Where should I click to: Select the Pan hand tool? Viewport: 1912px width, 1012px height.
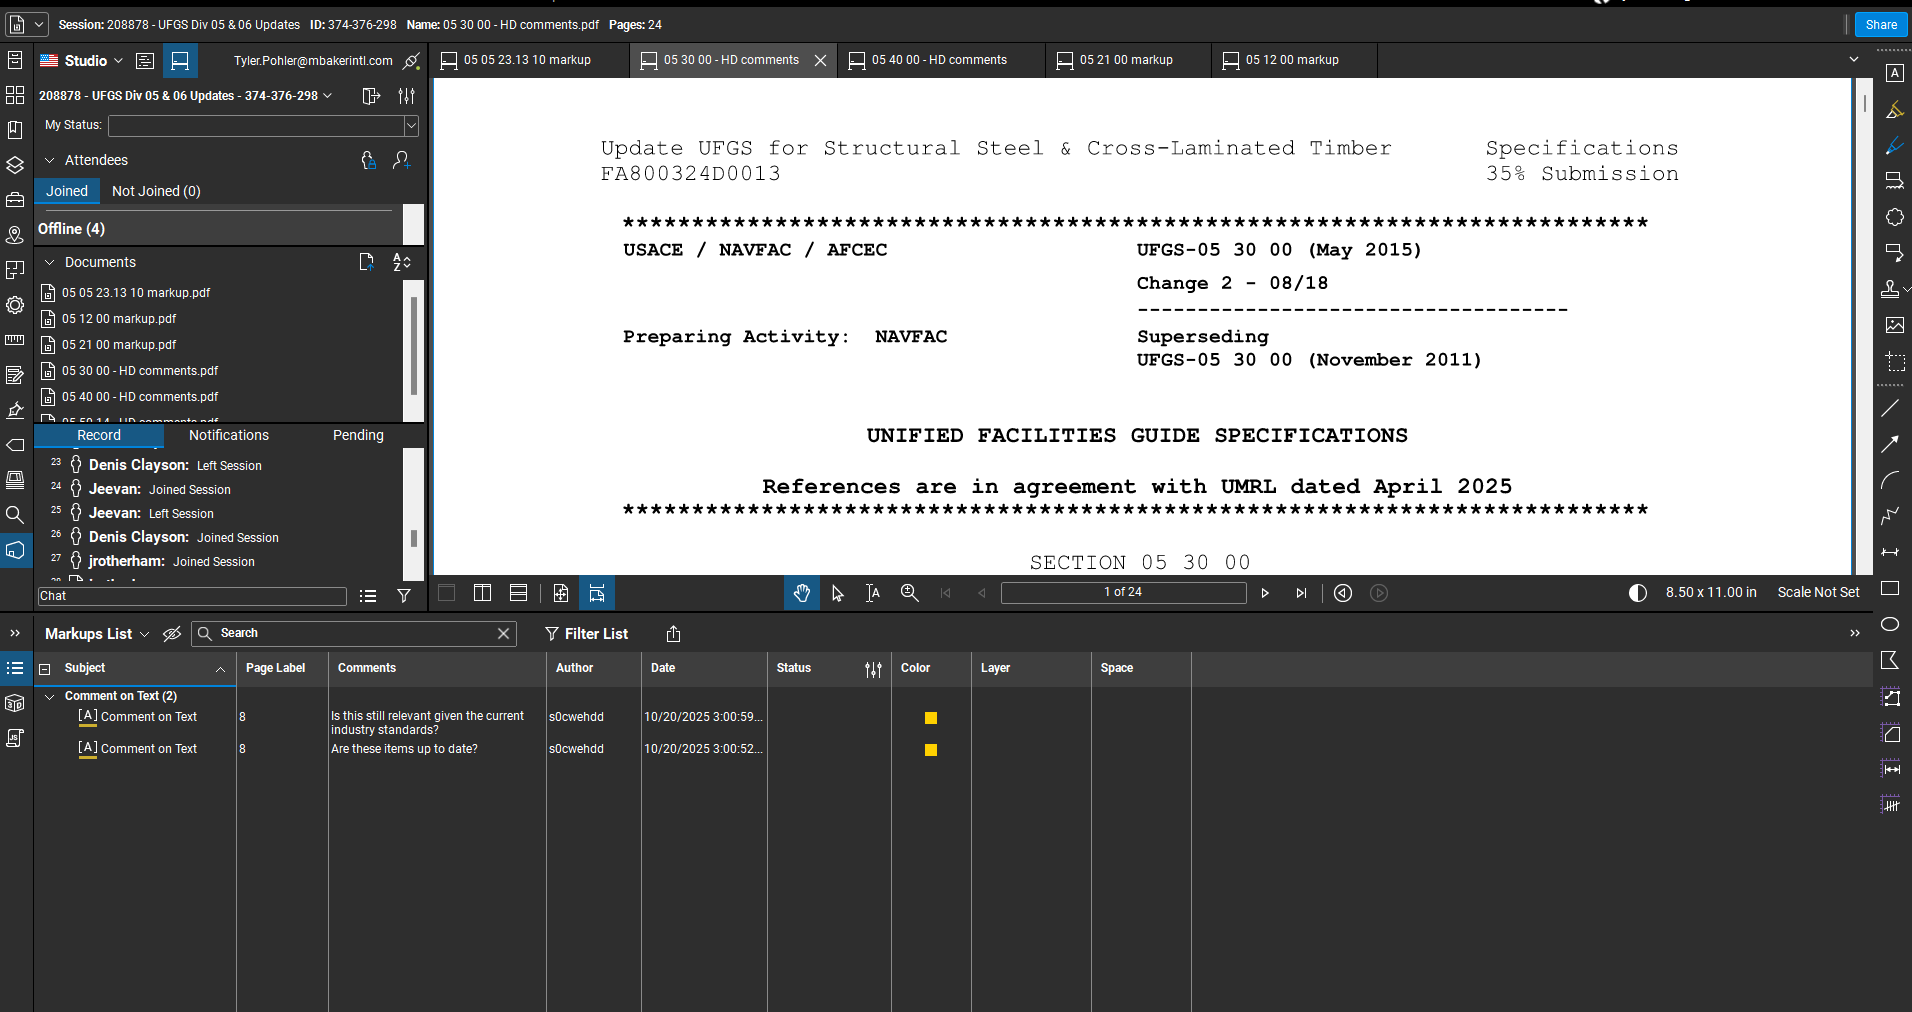801,593
